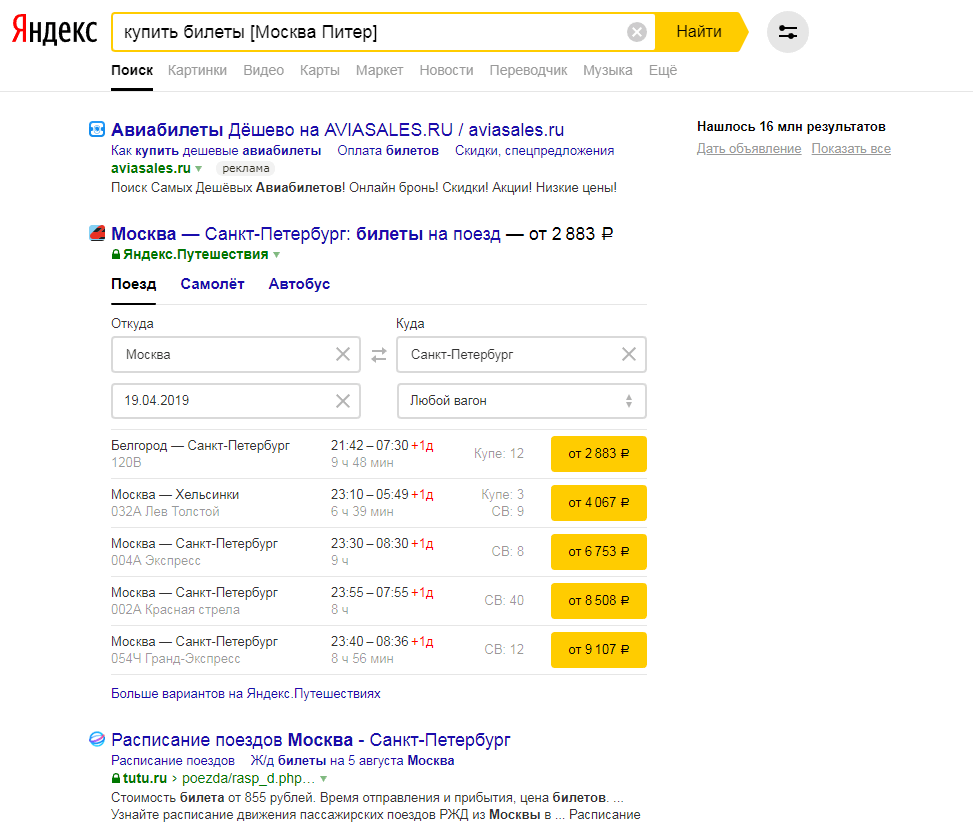Open Больше вариантов на Яндекс.Путешествиях link

(246, 694)
